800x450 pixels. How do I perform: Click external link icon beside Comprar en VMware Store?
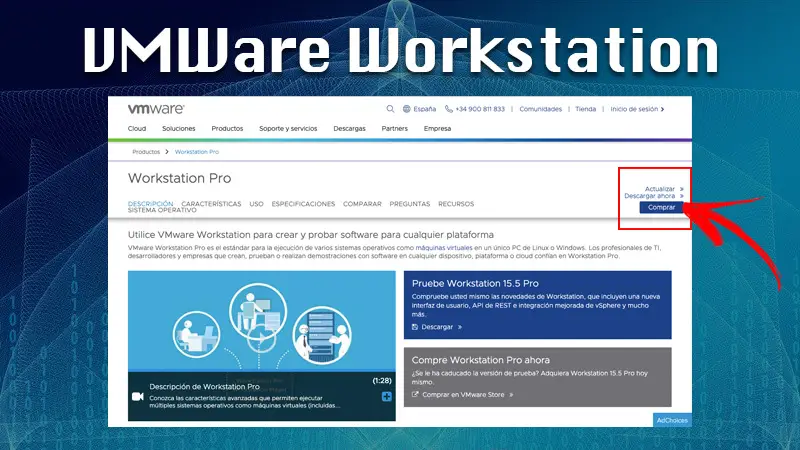415,394
